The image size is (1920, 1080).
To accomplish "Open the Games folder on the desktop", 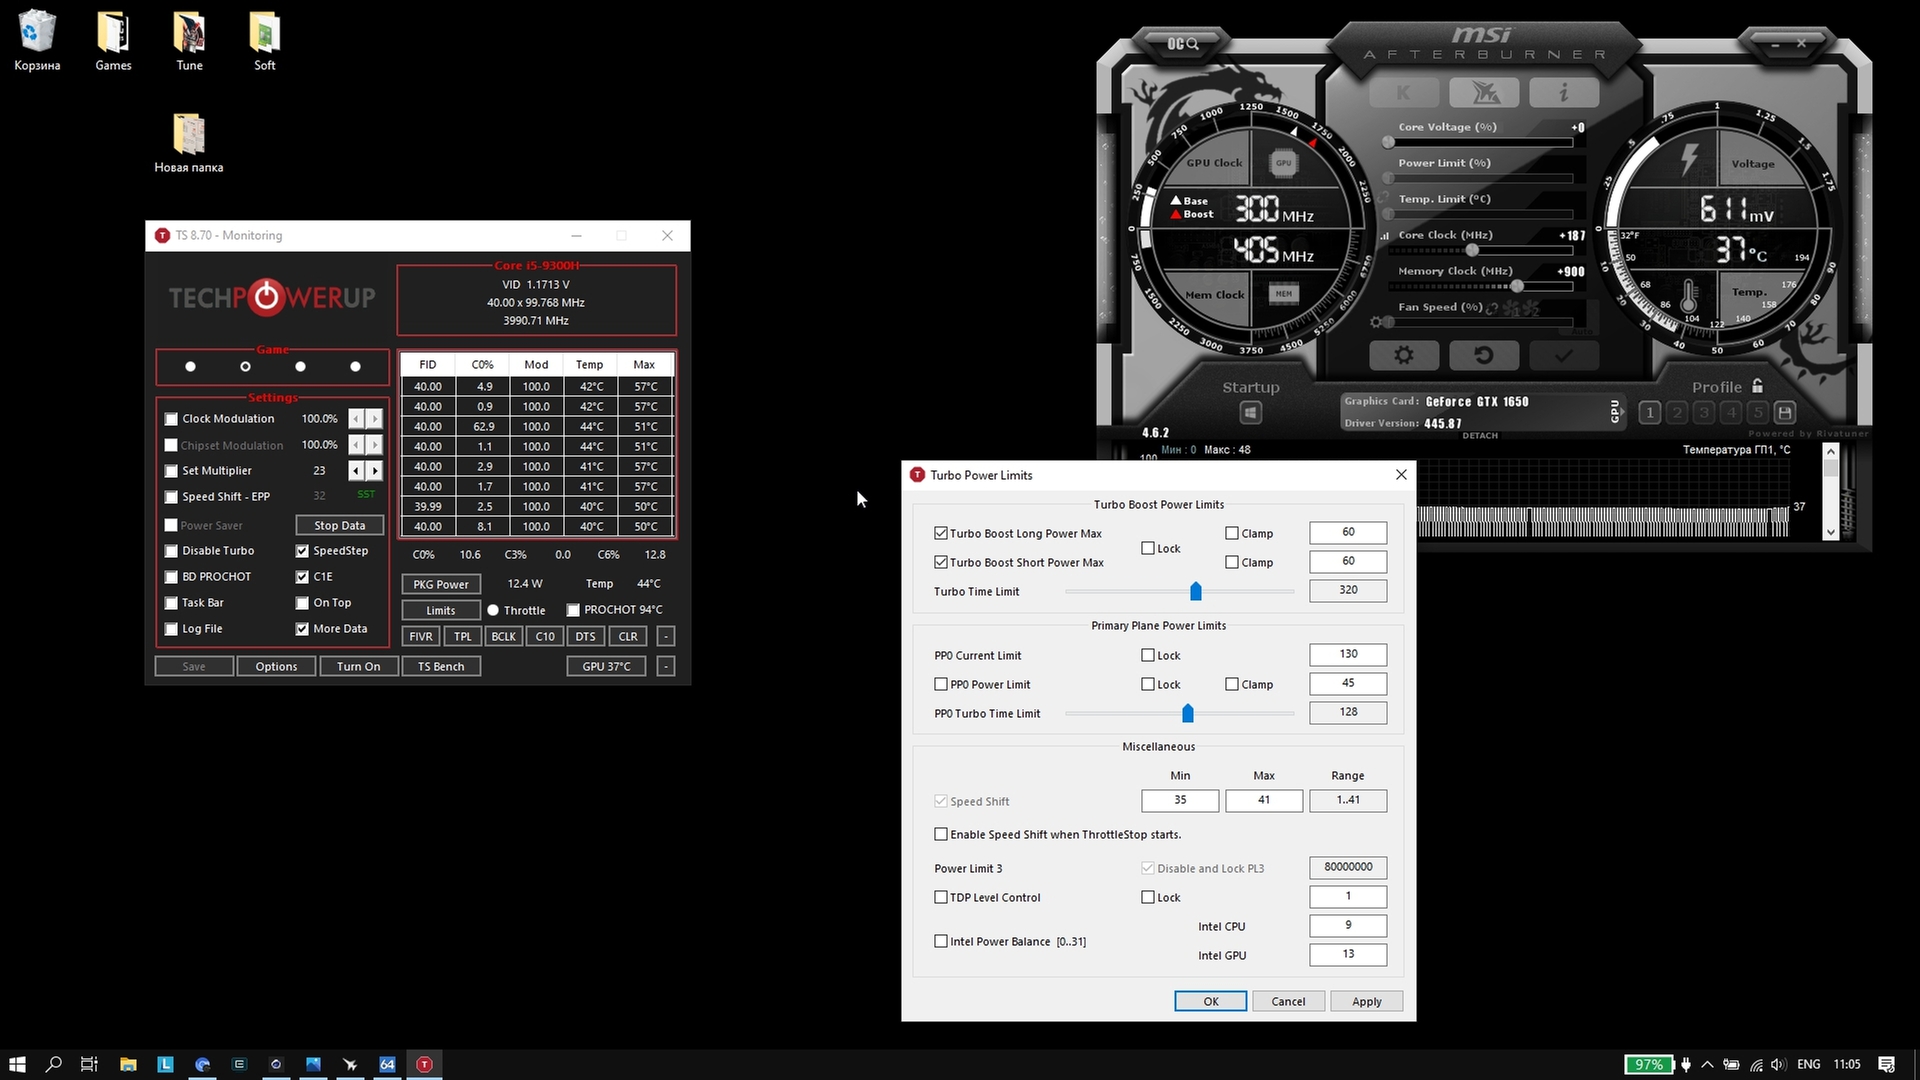I will click(x=113, y=41).
